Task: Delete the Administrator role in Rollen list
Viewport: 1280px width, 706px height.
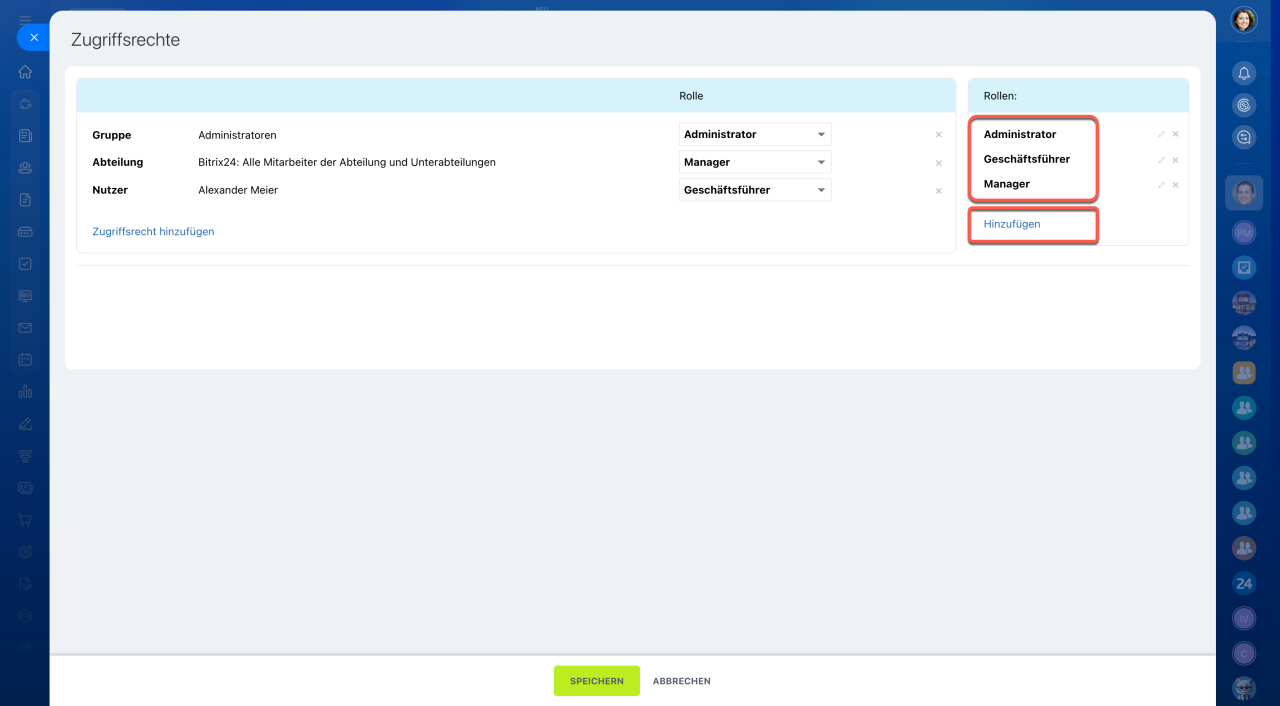Action: 1175,134
